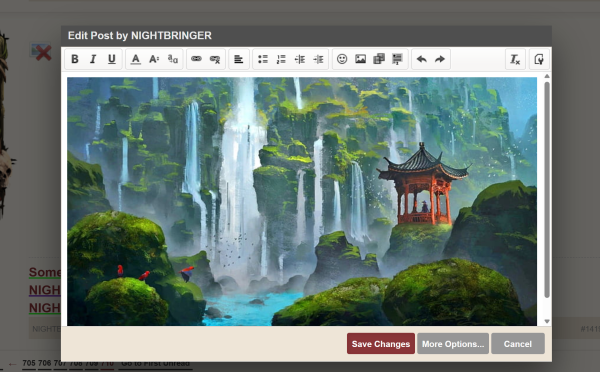The width and height of the screenshot is (600, 372).
Task: Open the font size dropdown
Action: [x=154, y=59]
